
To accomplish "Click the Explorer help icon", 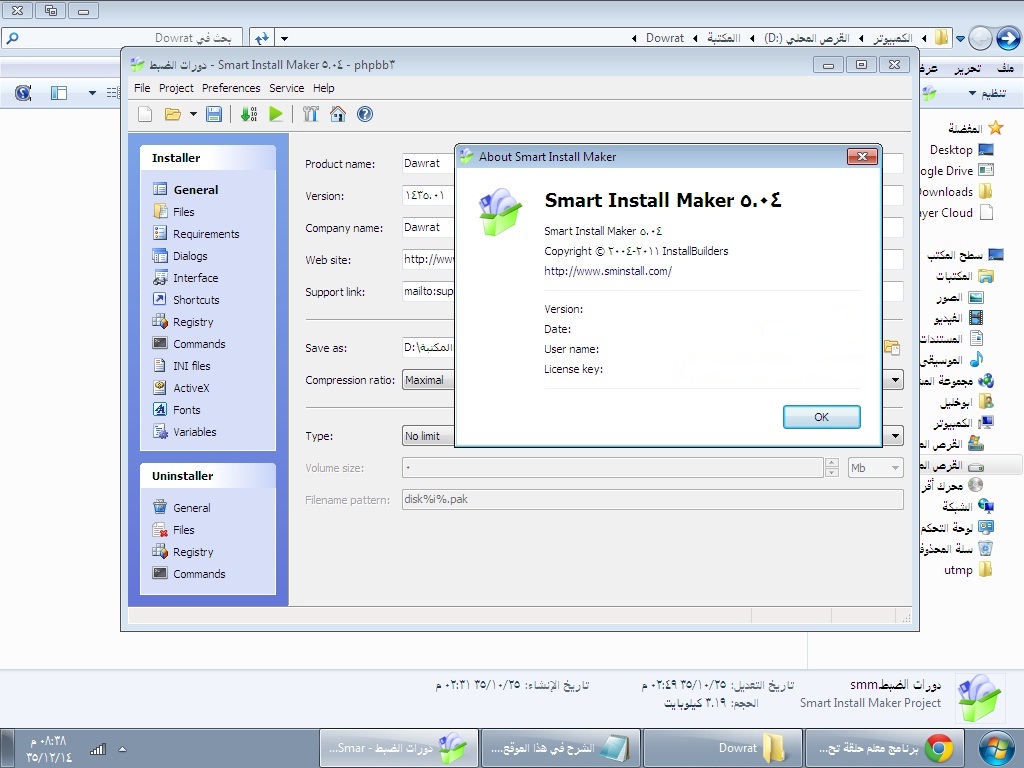I will (x=23, y=93).
